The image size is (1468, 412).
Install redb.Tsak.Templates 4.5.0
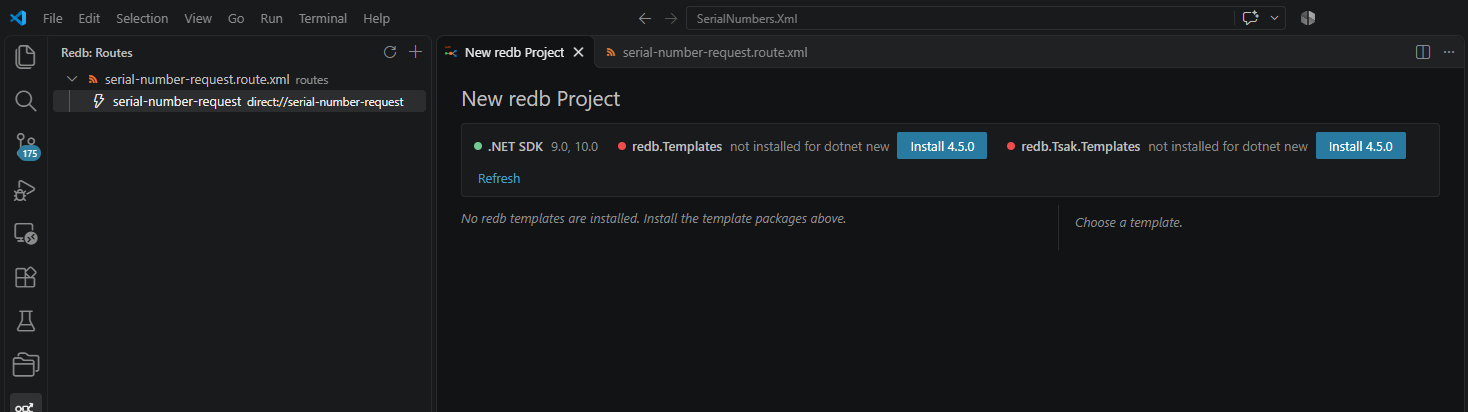1361,146
